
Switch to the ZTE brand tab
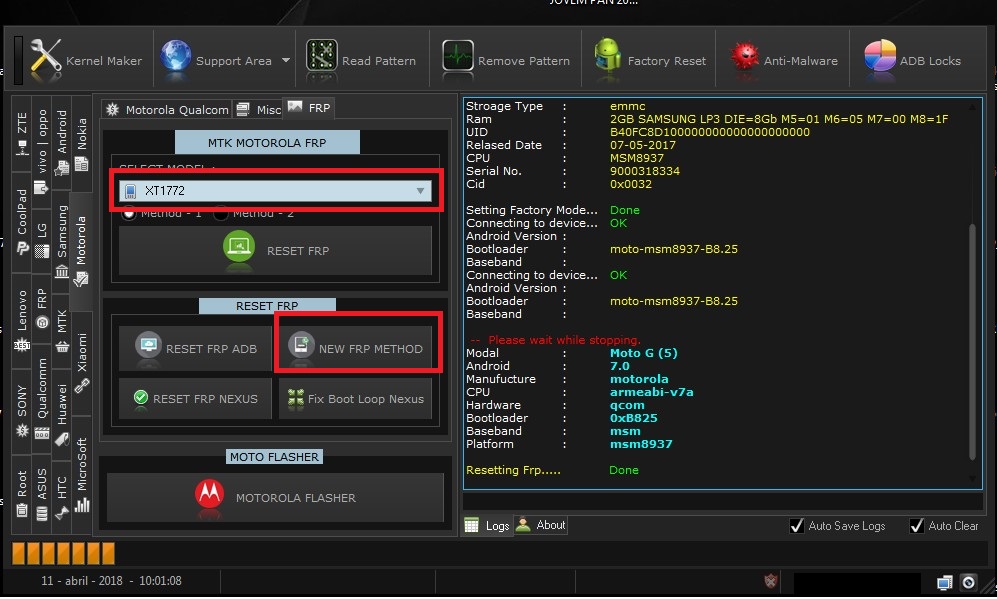click(22, 134)
